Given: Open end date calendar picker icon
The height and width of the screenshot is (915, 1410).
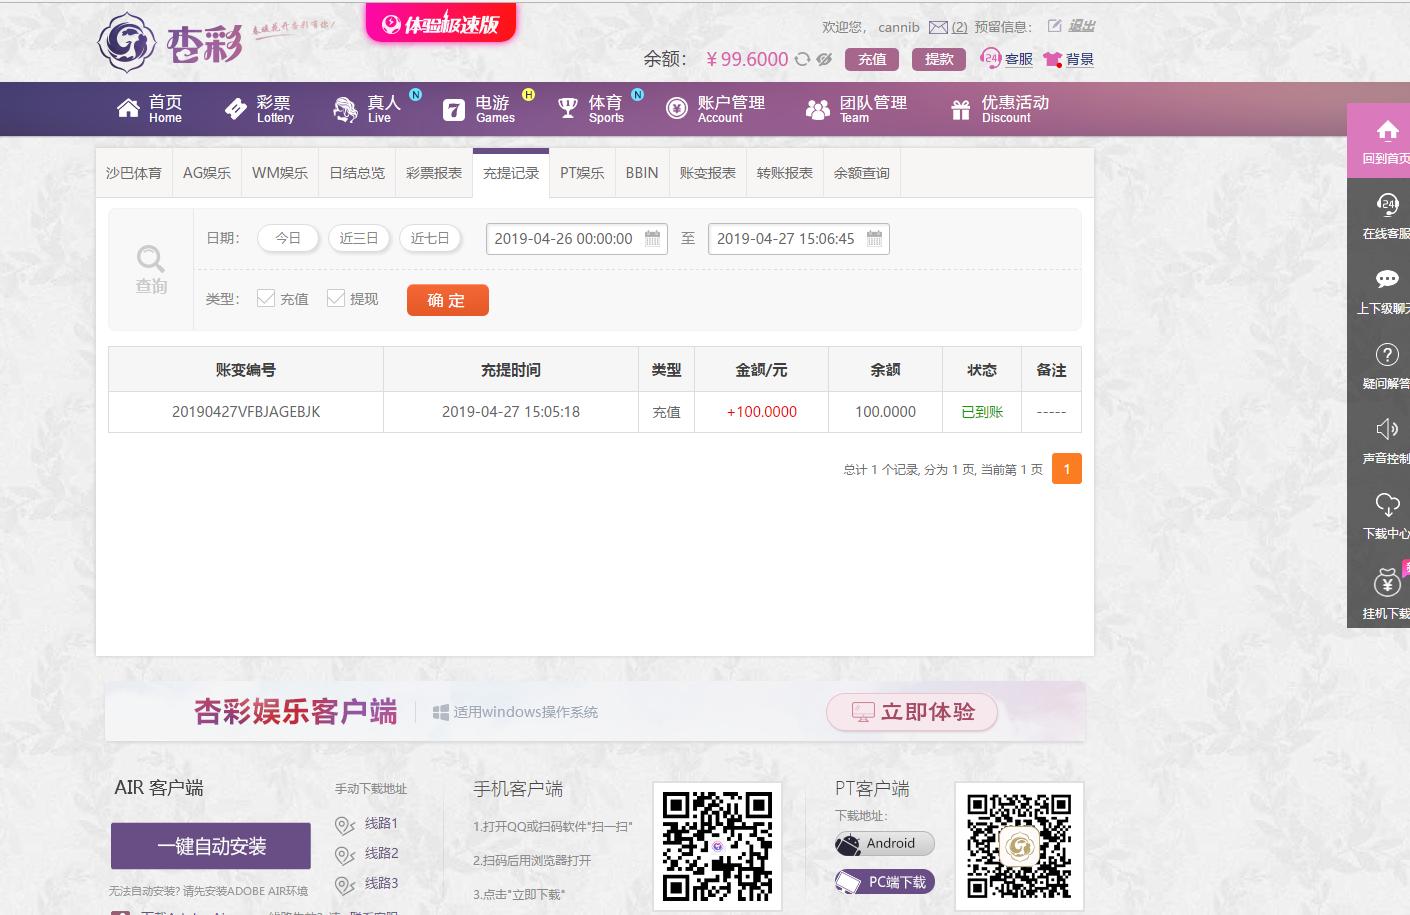Looking at the screenshot, I should click(x=875, y=238).
